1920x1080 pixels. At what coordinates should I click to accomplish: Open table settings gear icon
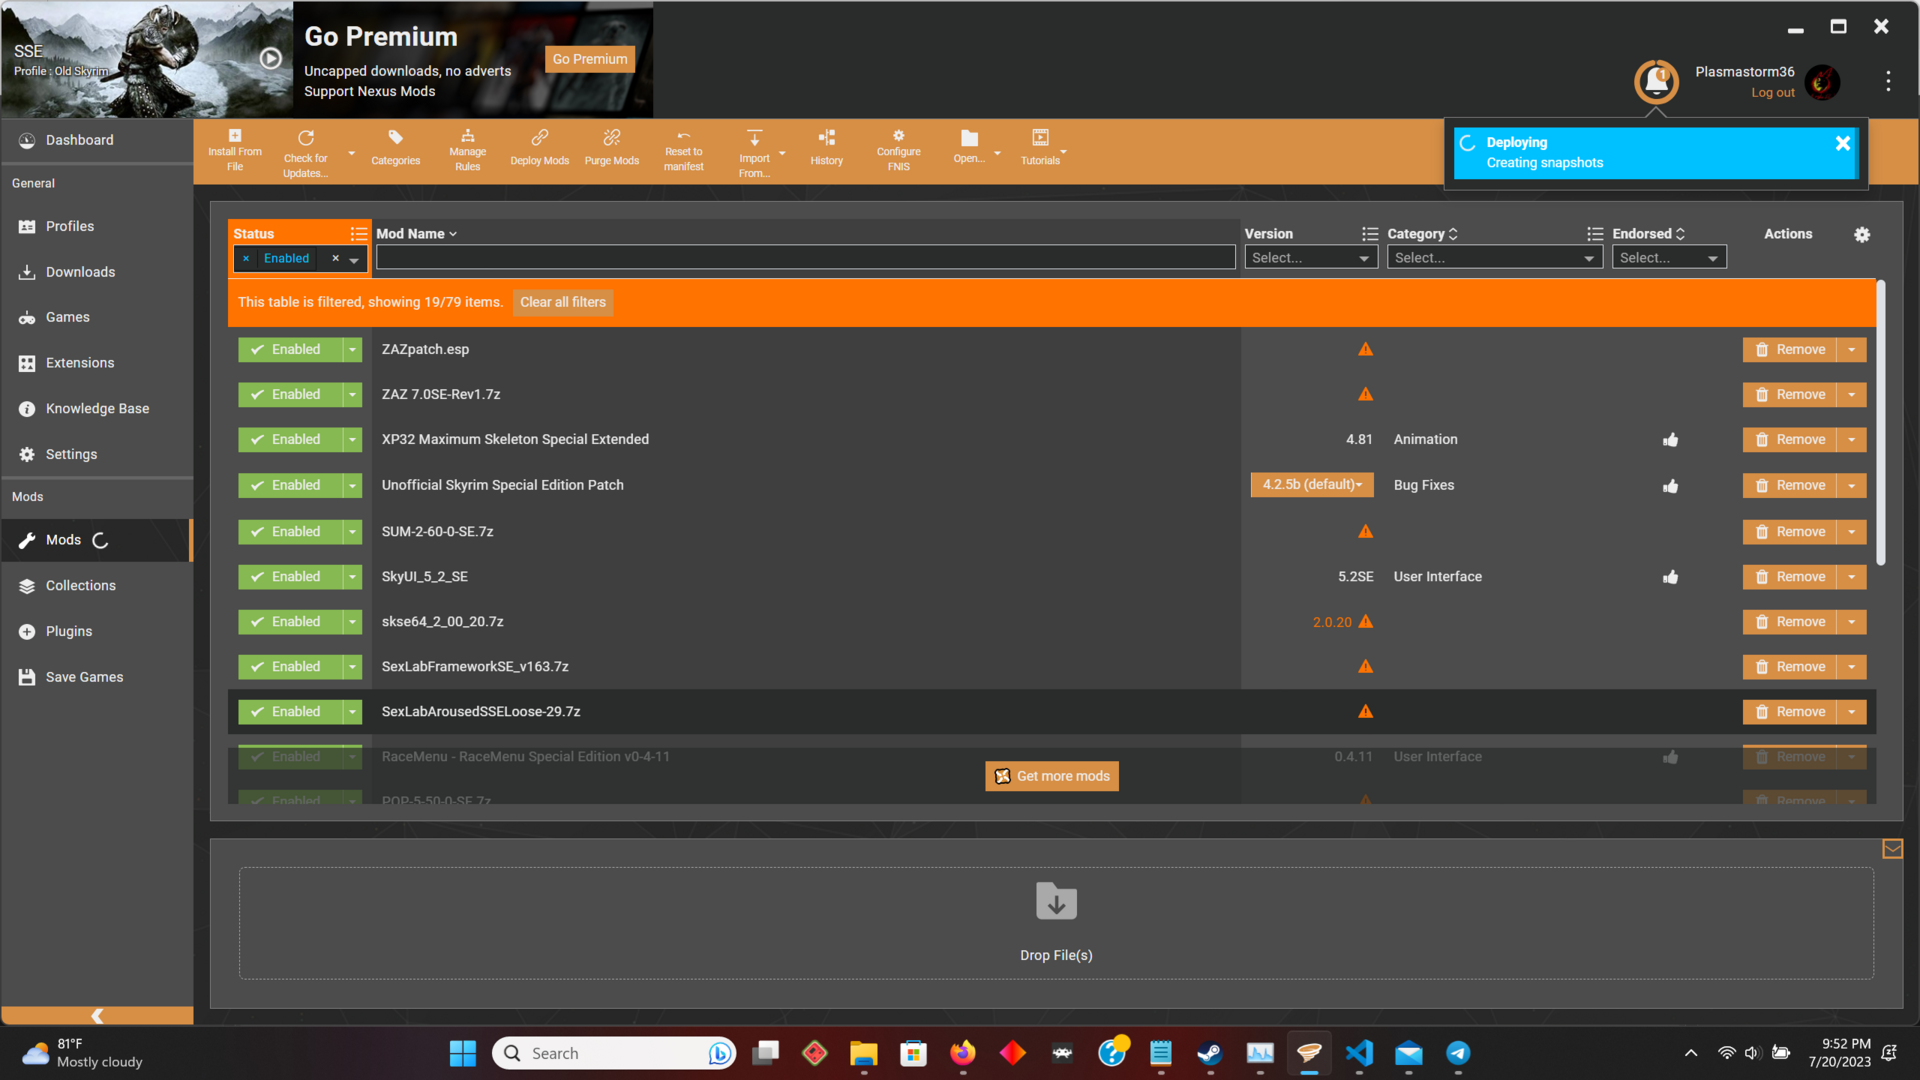[1862, 234]
